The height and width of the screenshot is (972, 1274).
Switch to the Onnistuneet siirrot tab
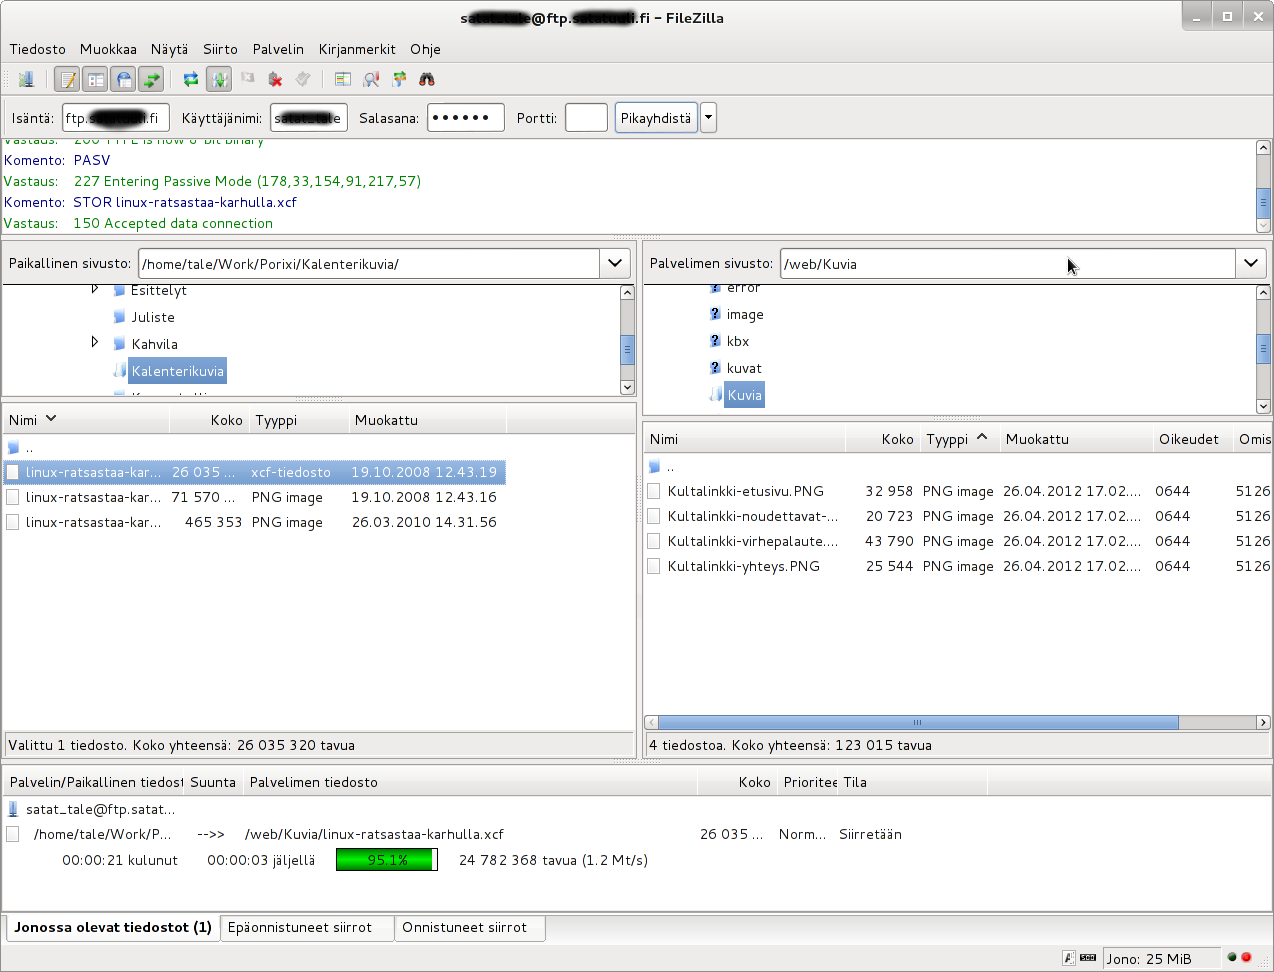470,928
